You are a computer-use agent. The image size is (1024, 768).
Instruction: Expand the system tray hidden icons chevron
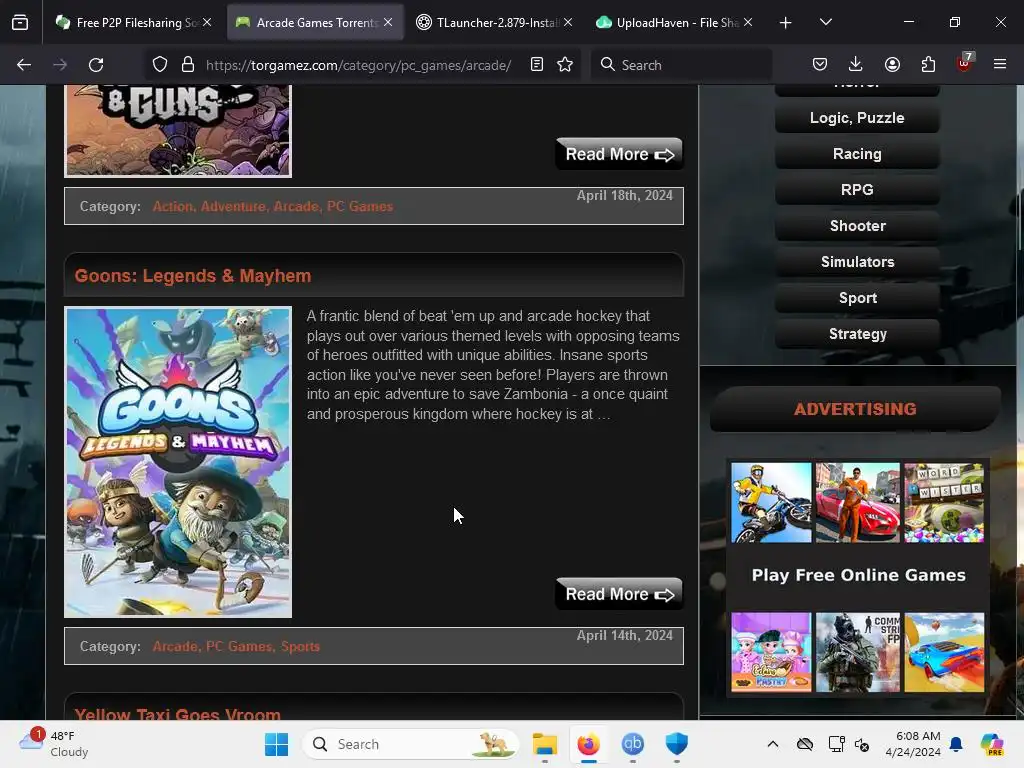coord(773,744)
